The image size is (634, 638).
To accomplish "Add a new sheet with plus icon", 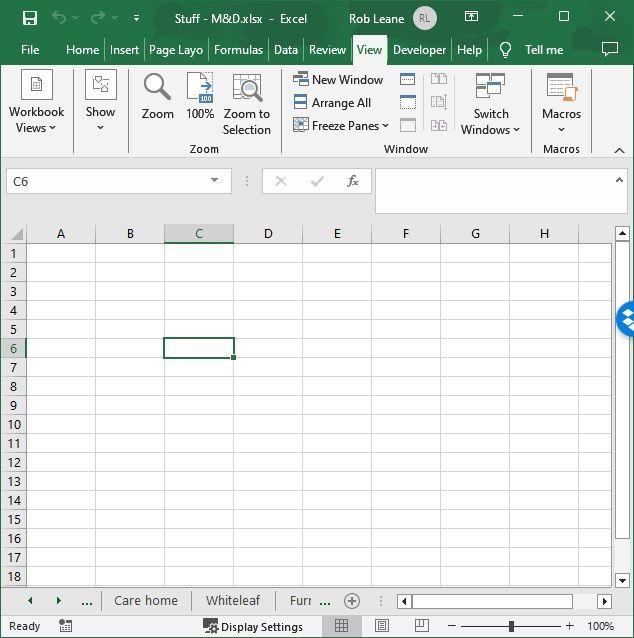I will (x=351, y=601).
